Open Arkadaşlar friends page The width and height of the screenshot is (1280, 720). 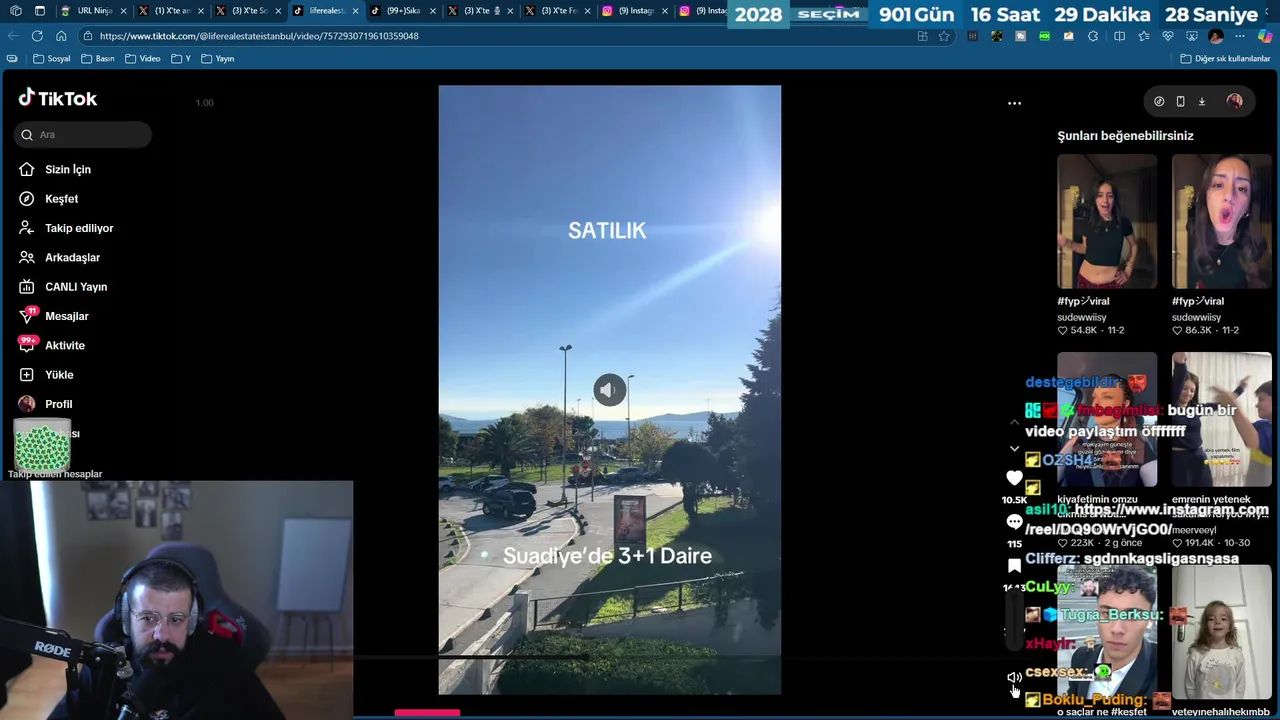pos(59,258)
